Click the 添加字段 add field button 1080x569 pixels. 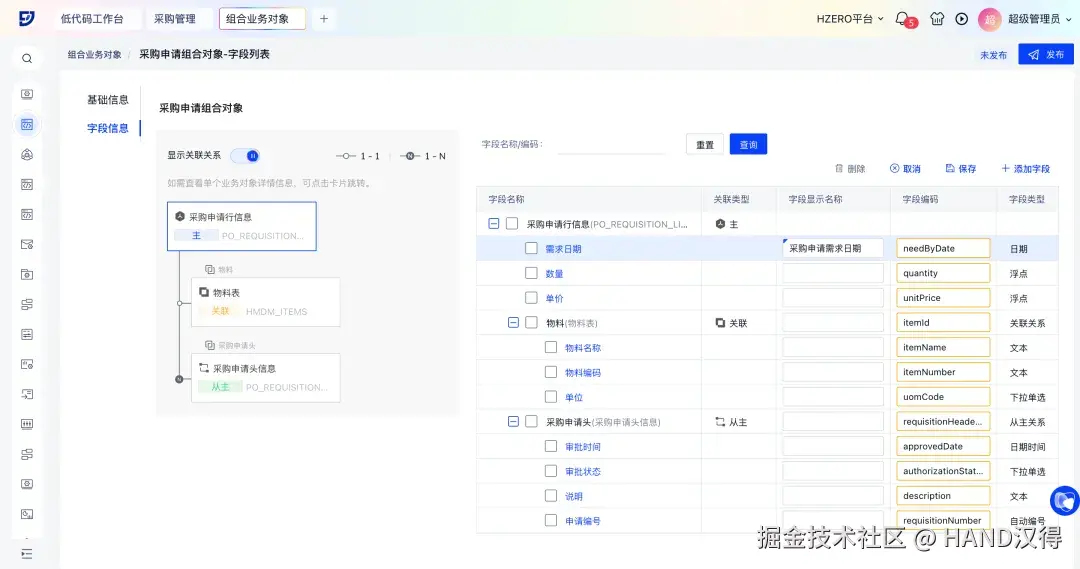tap(1026, 168)
